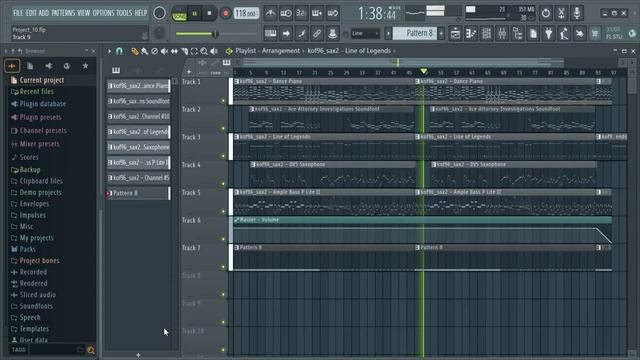The height and width of the screenshot is (360, 640).
Task: Open the snap selector showing Line
Action: (365, 33)
